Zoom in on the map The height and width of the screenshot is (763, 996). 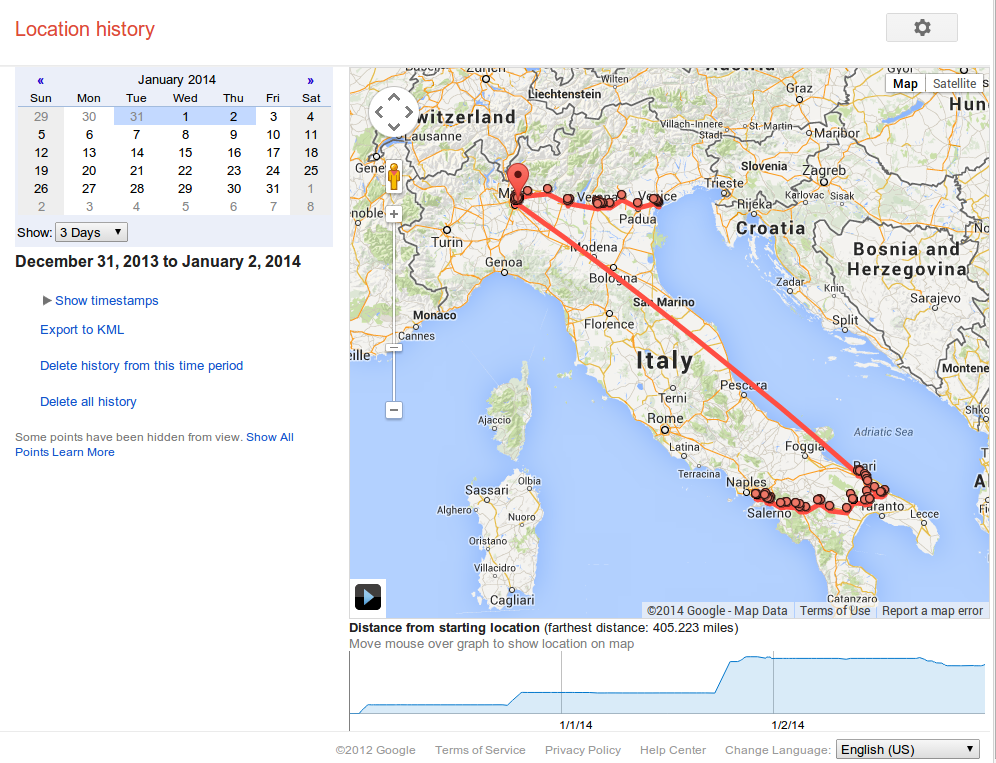(394, 214)
